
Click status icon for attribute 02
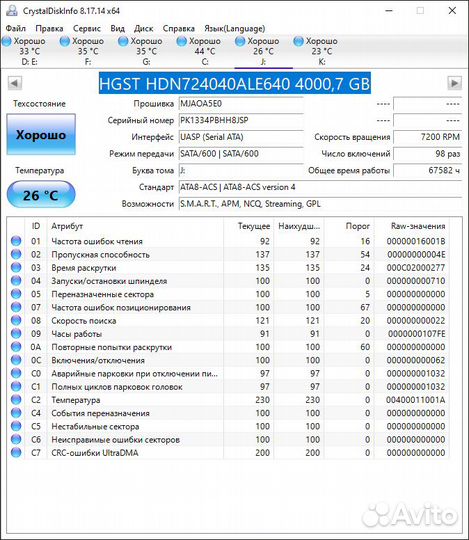[x=16, y=254]
